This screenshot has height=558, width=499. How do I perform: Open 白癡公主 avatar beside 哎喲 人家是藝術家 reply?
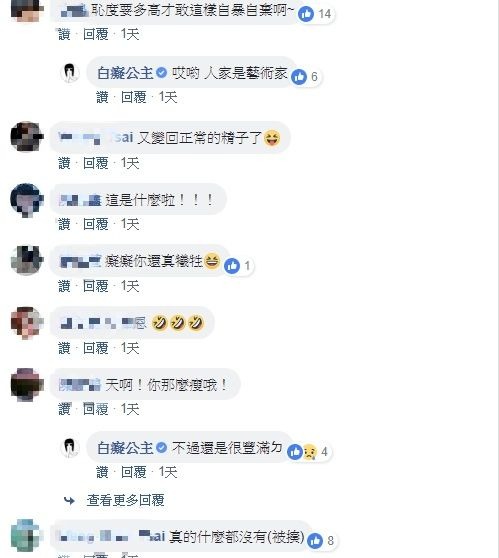click(70, 73)
